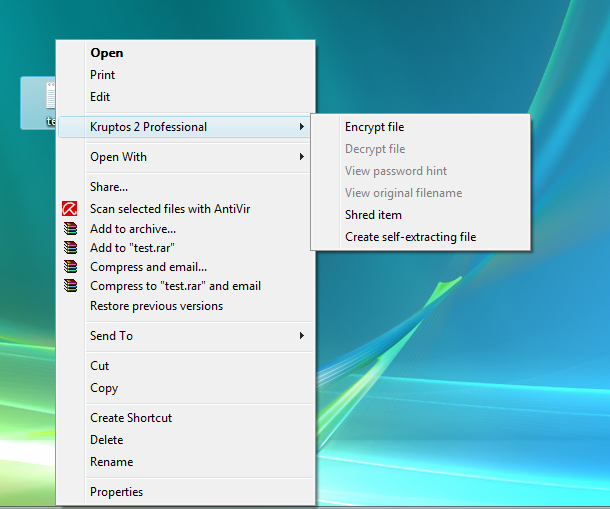Click the Share... menu entry
This screenshot has height=509, width=610.
click(185, 187)
